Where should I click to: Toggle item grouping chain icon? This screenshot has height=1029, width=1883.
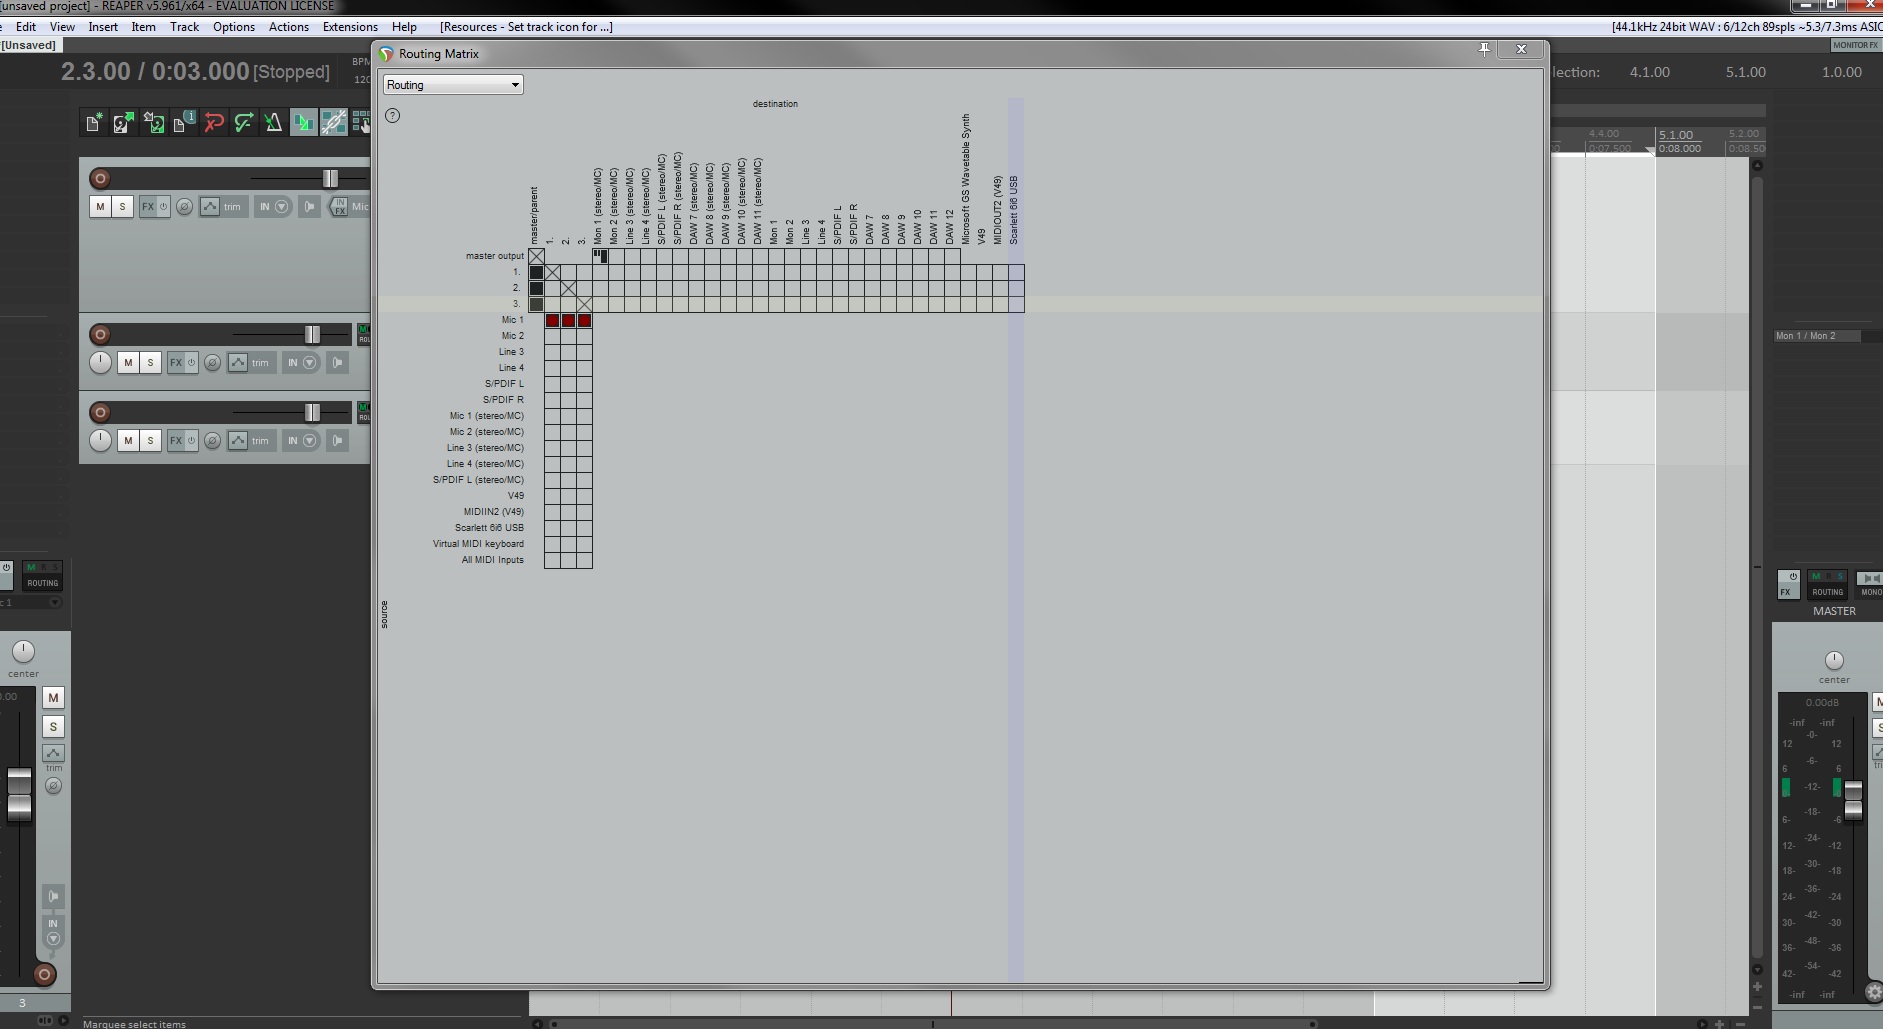[333, 123]
